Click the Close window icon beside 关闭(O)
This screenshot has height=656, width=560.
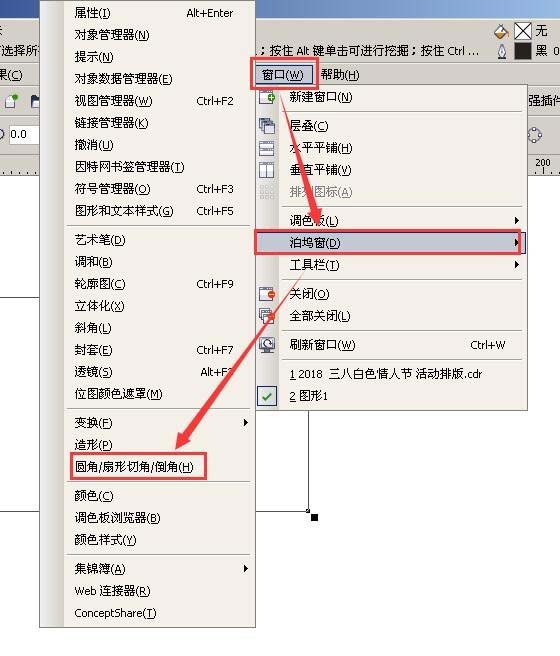coord(267,294)
